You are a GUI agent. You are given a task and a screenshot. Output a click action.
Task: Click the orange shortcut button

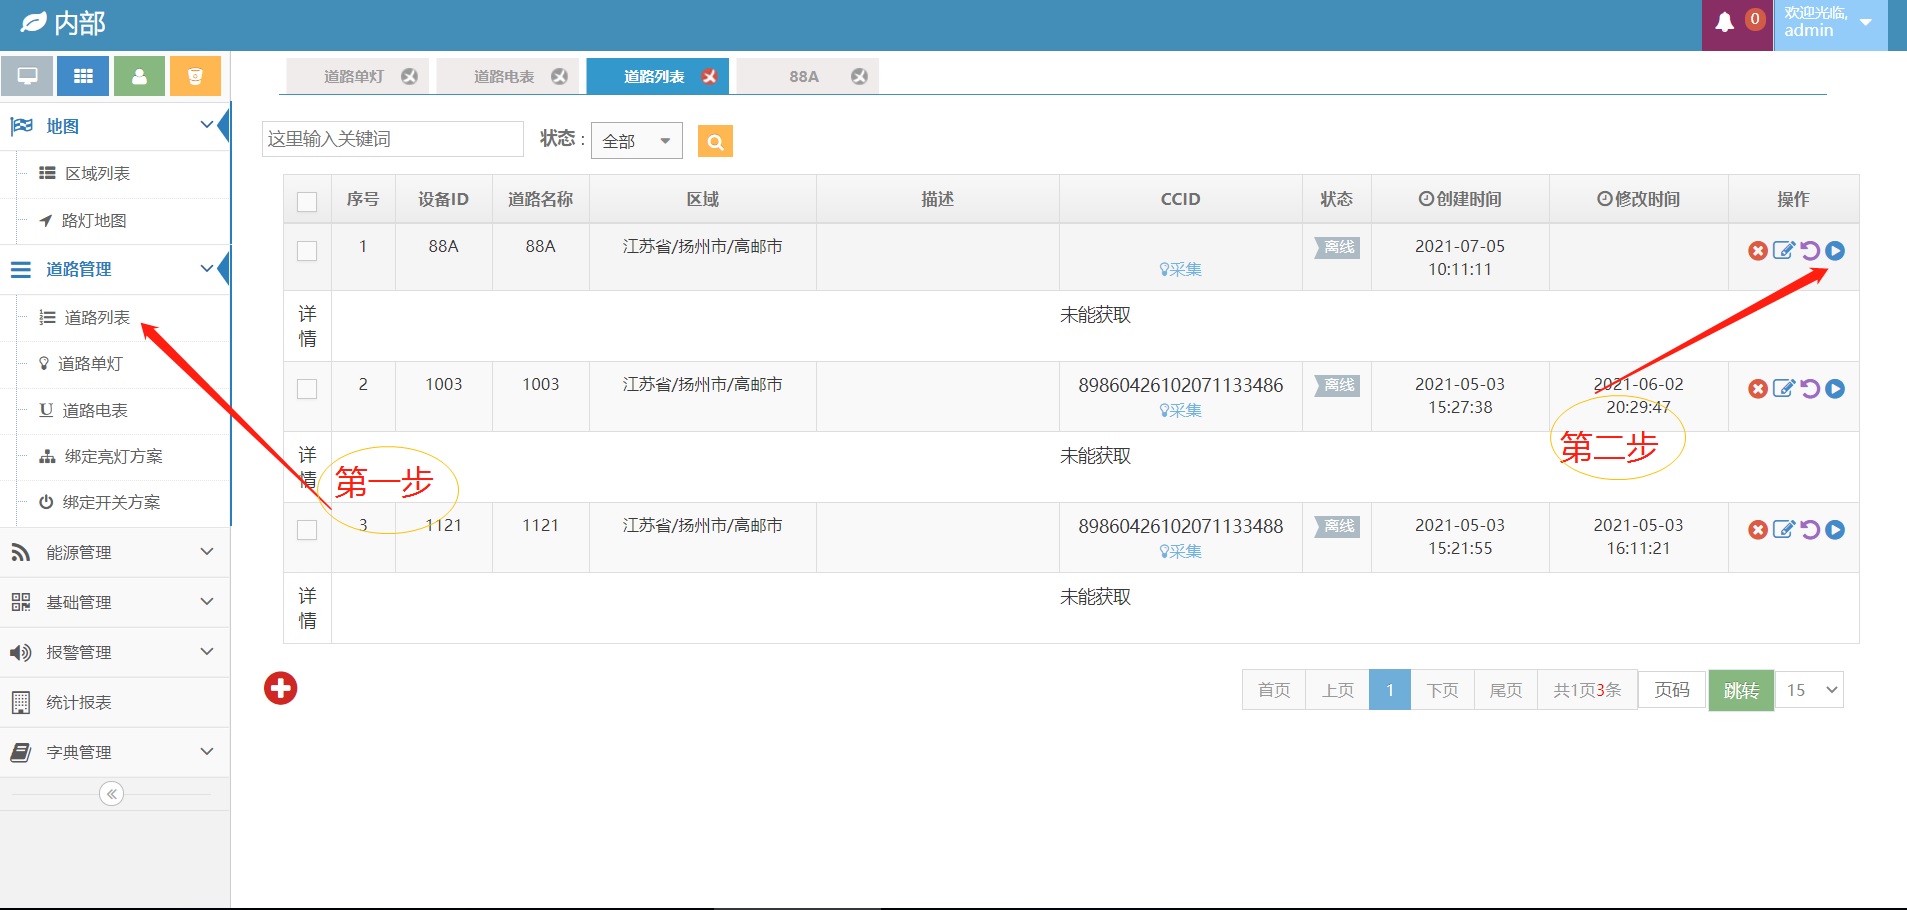tap(195, 76)
